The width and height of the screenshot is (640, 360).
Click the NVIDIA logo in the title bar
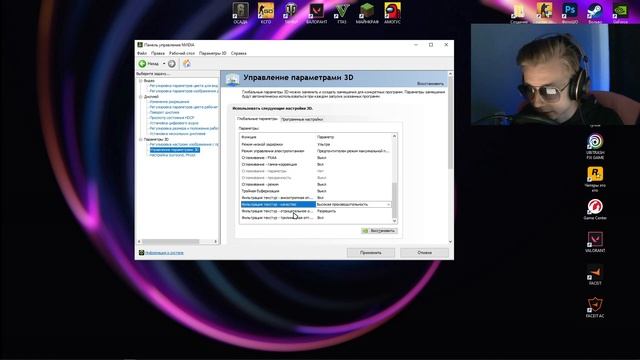pos(140,45)
